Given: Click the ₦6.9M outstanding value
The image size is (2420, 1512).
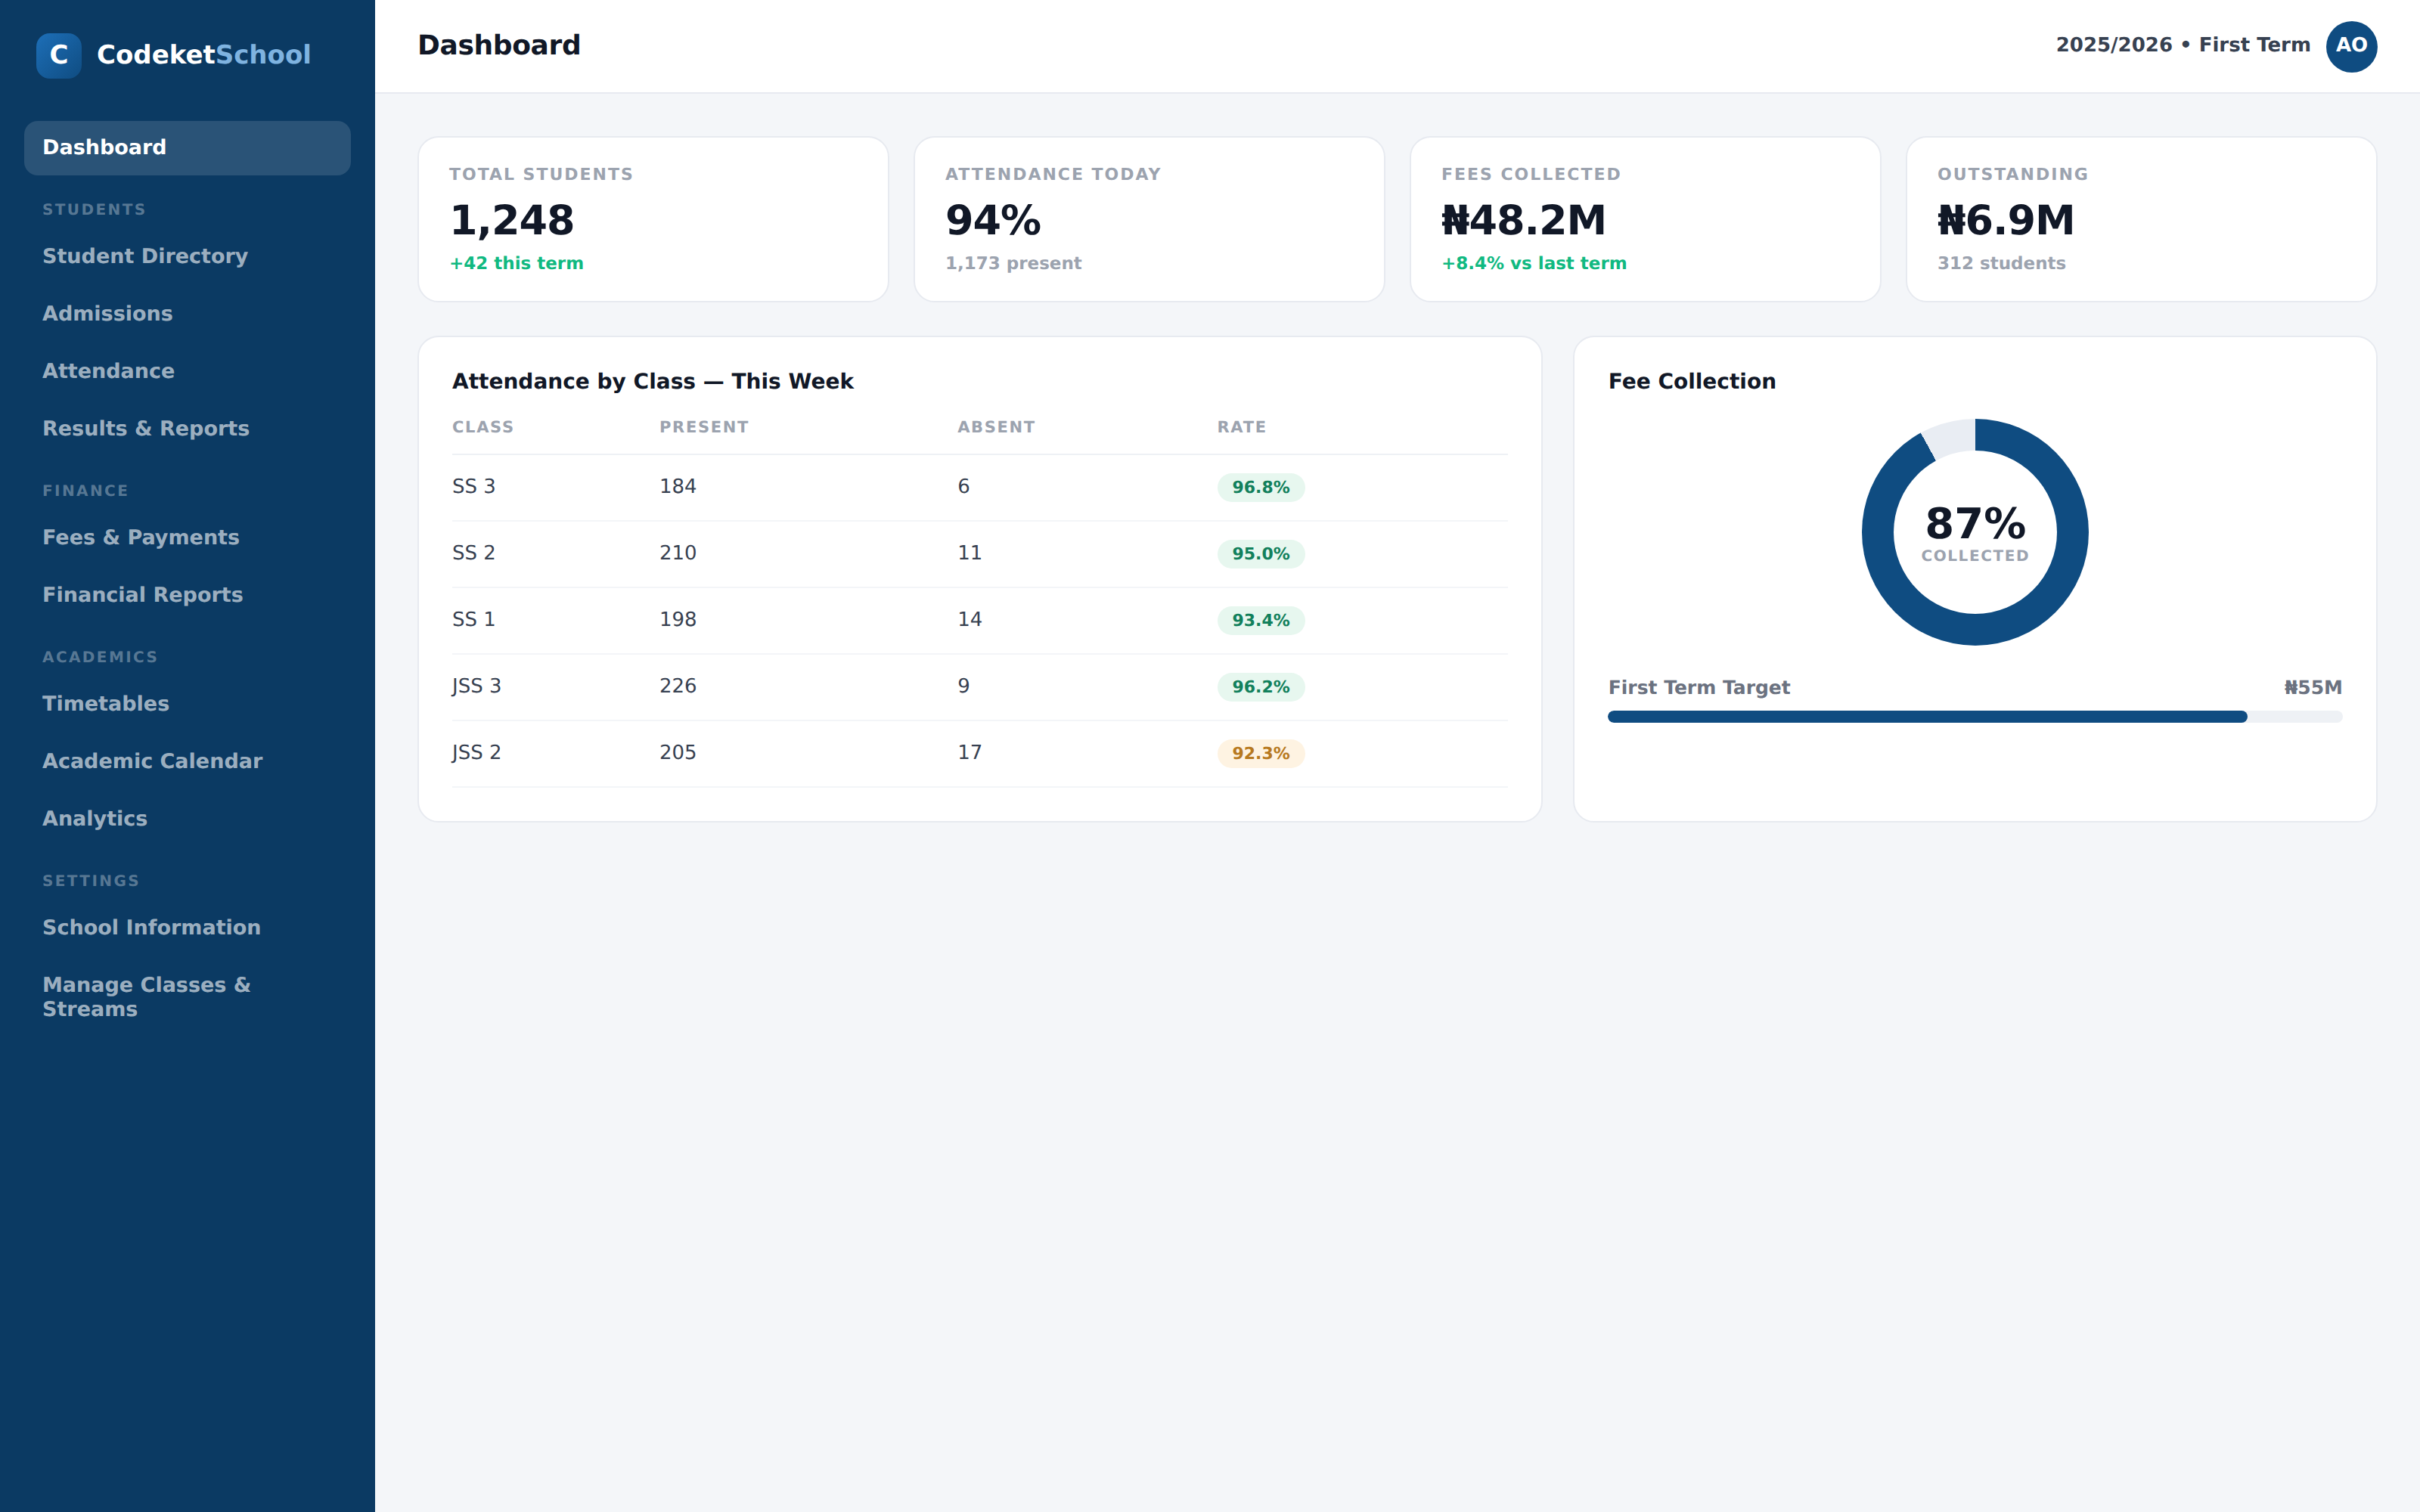Looking at the screenshot, I should (2005, 220).
